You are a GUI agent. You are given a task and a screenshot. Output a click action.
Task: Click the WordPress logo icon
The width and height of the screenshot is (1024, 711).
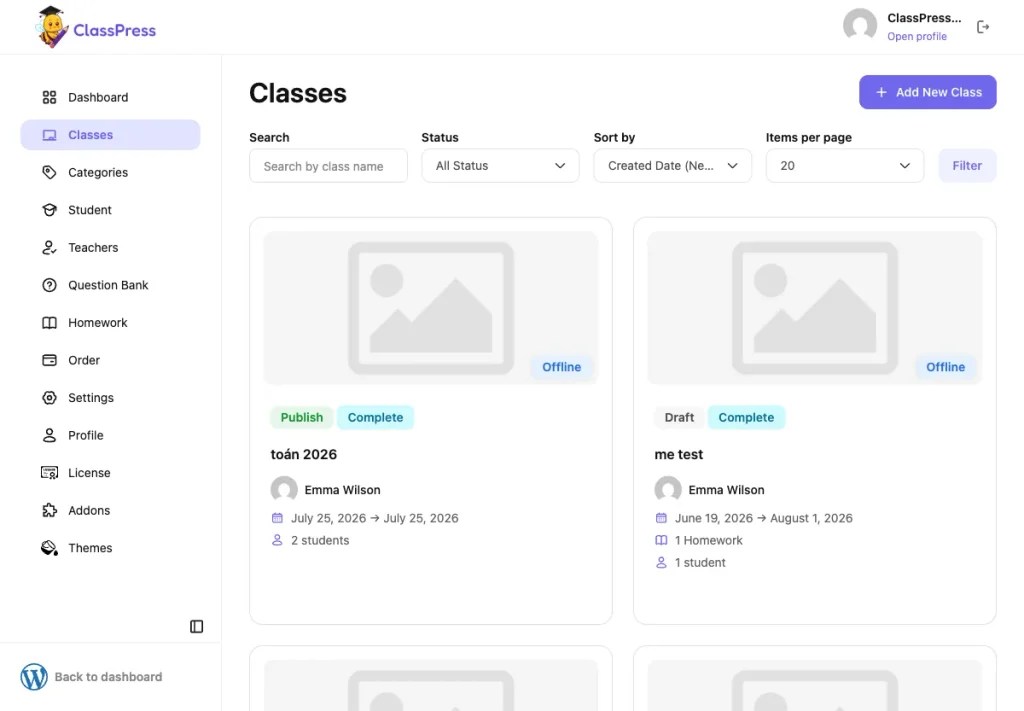pyautogui.click(x=34, y=677)
